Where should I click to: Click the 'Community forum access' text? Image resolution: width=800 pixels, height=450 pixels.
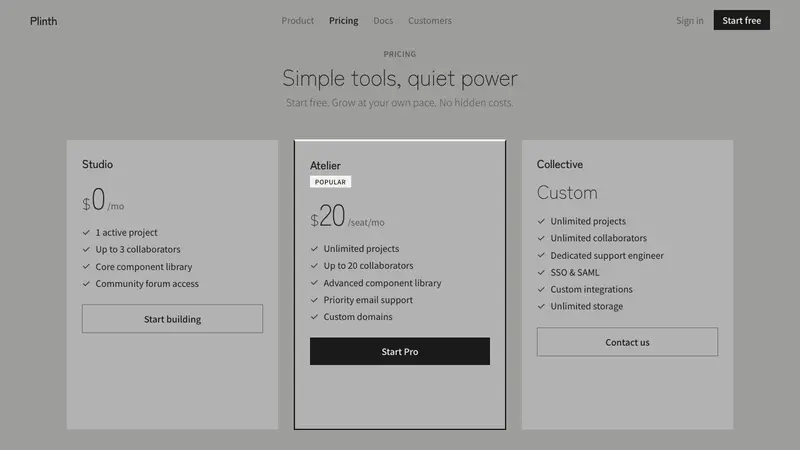coord(147,283)
